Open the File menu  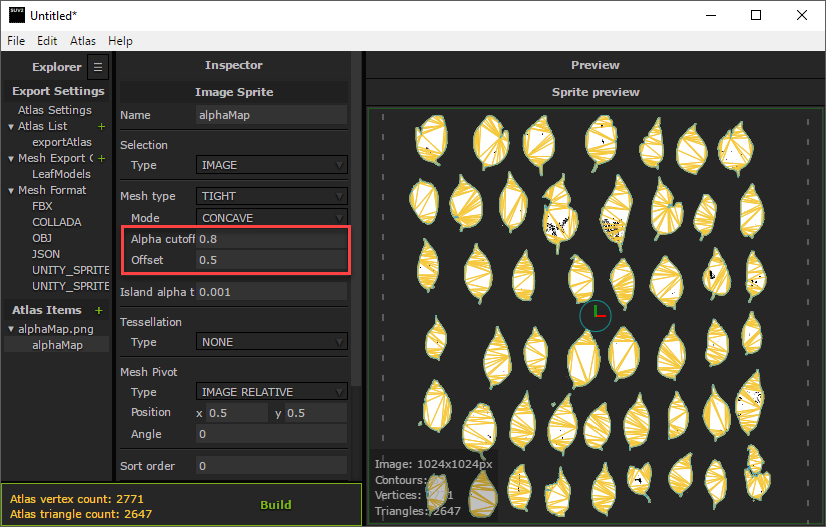pyautogui.click(x=17, y=41)
